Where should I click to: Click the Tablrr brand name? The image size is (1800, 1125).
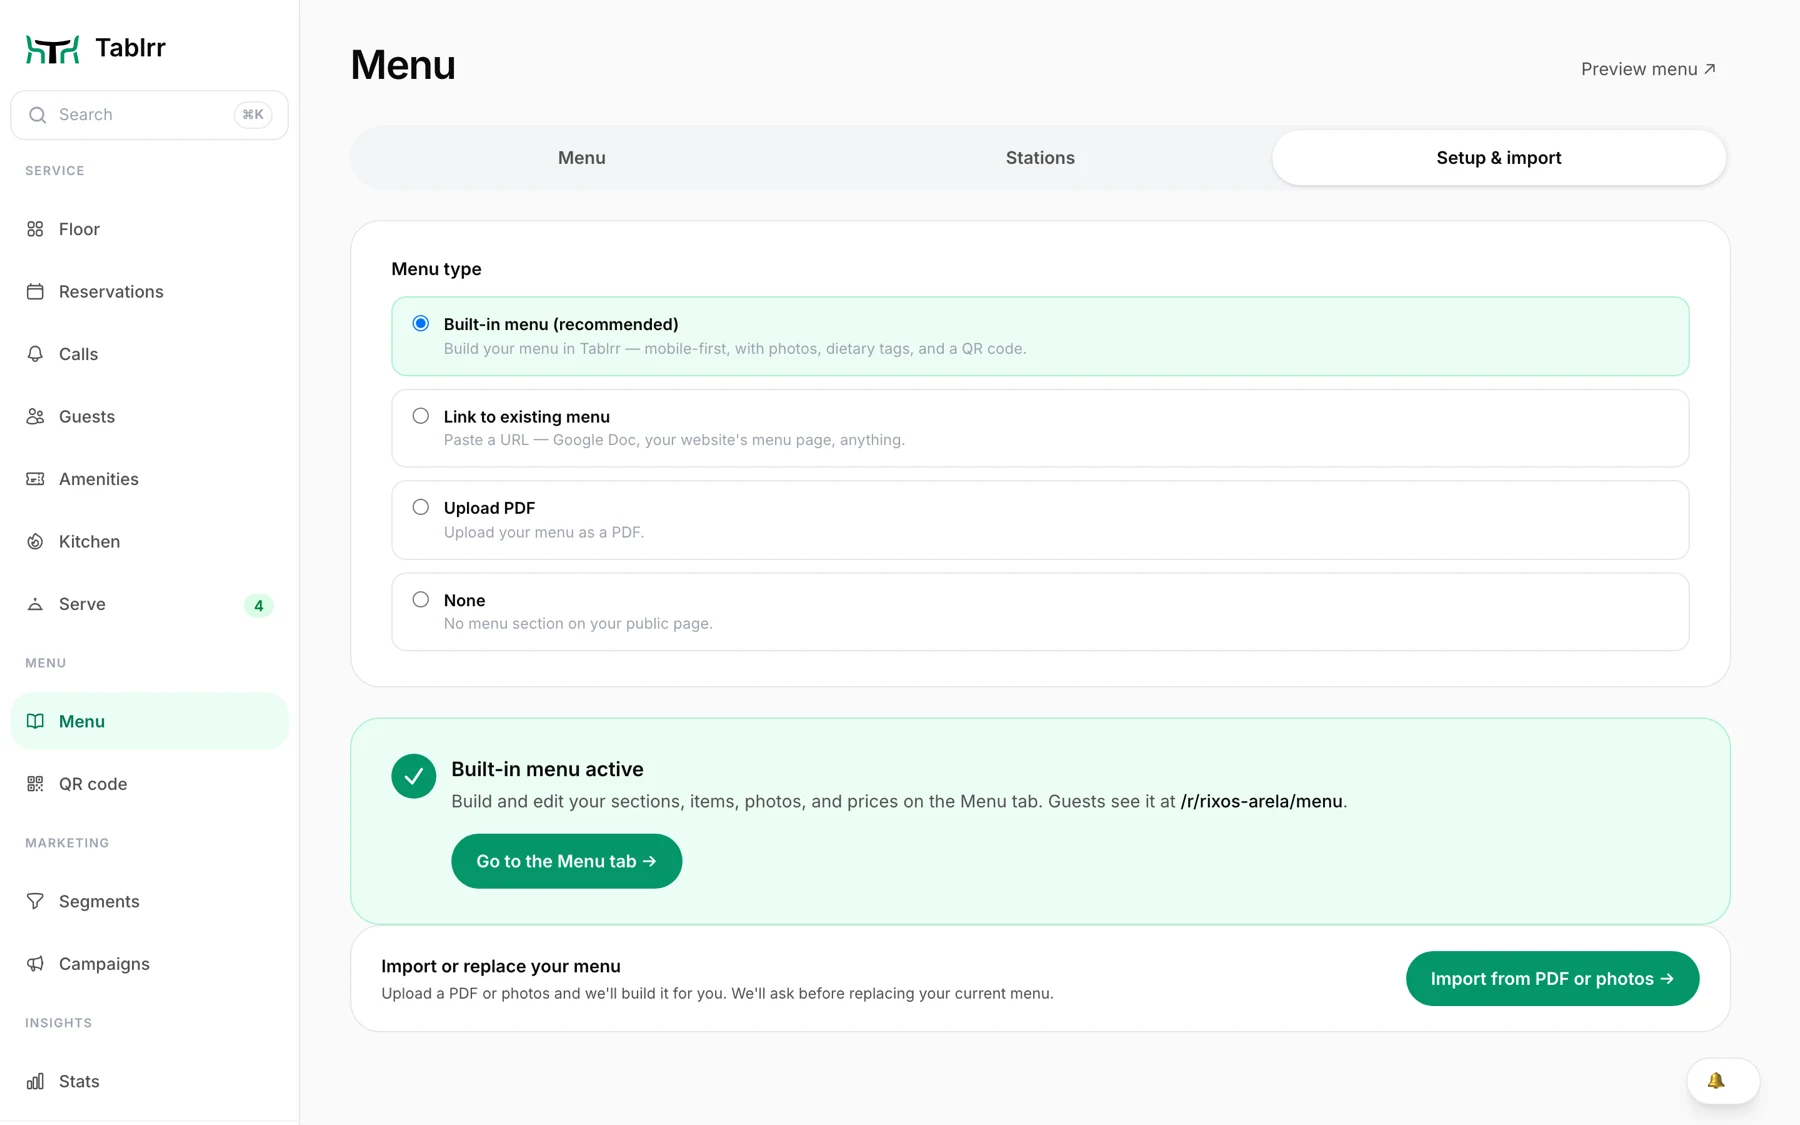click(x=130, y=48)
